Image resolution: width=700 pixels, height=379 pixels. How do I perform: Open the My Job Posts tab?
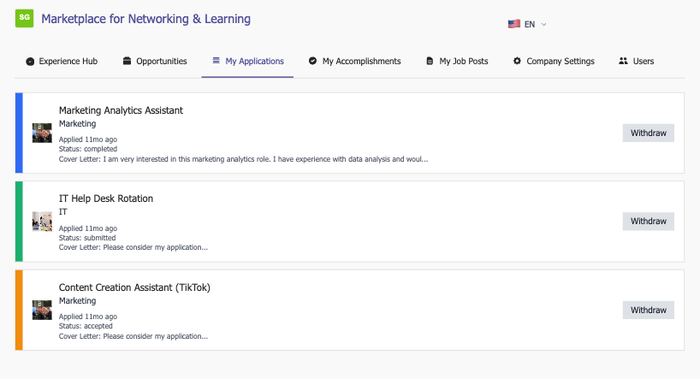coord(457,61)
